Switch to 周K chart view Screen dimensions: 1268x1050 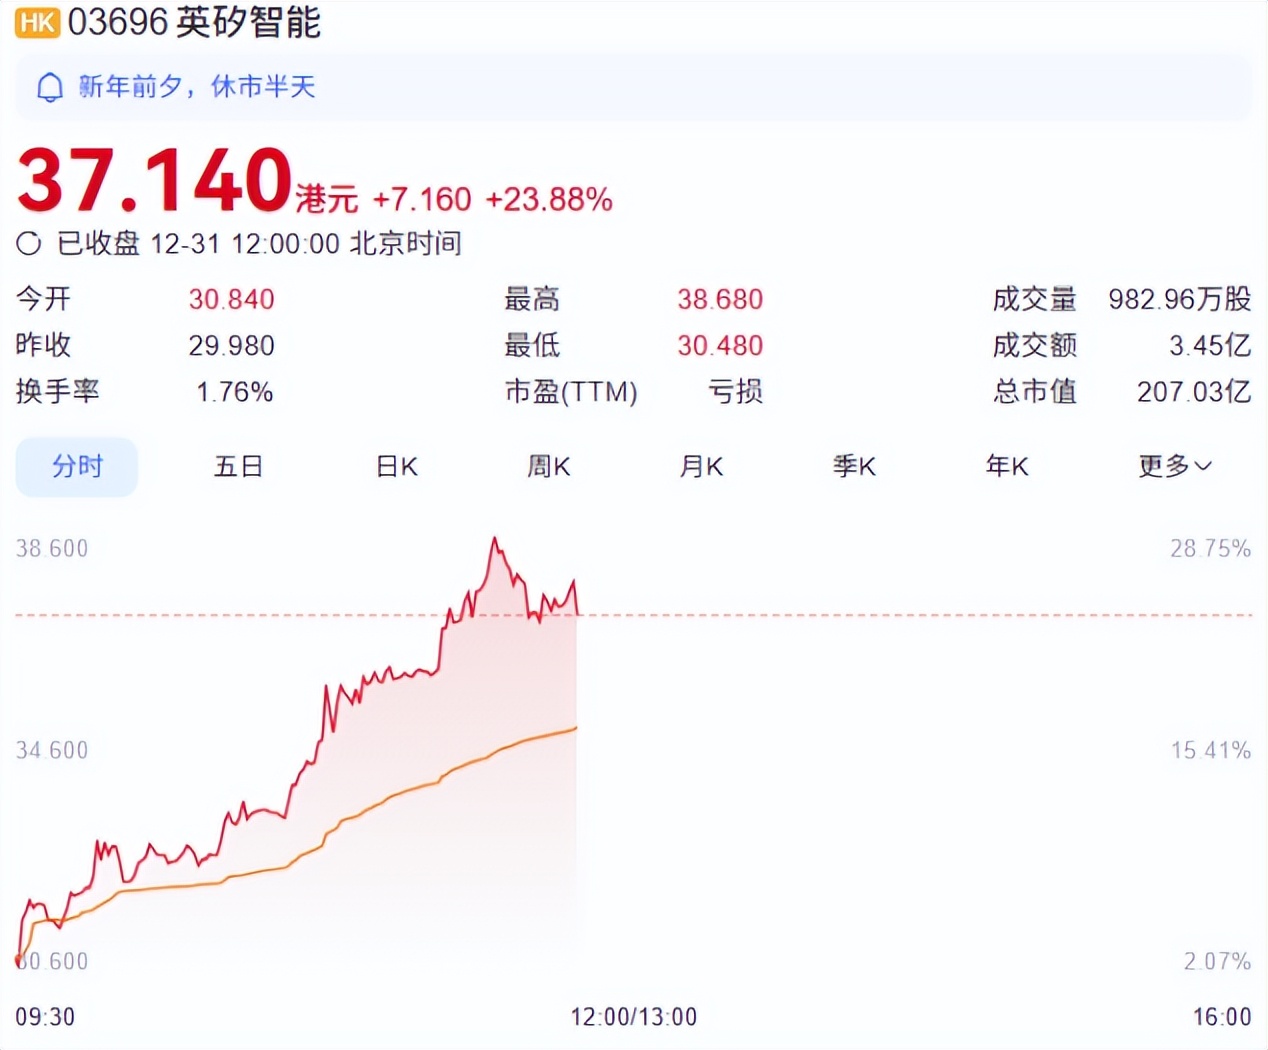click(x=548, y=466)
